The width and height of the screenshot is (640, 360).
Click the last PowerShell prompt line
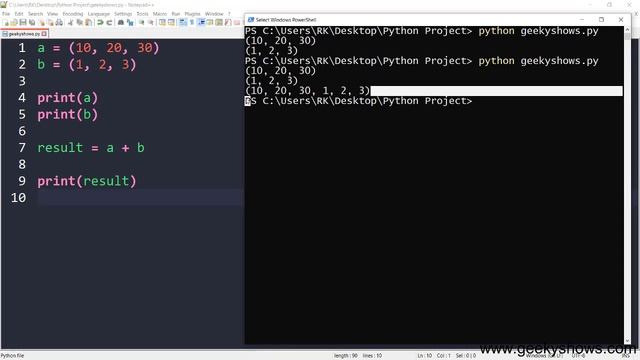358,101
